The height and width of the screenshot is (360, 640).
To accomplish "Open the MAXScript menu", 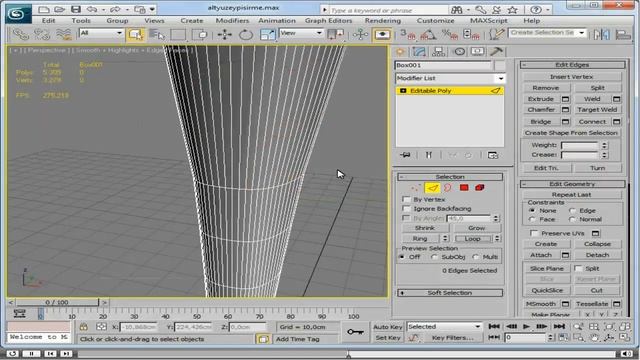I will (x=489, y=20).
